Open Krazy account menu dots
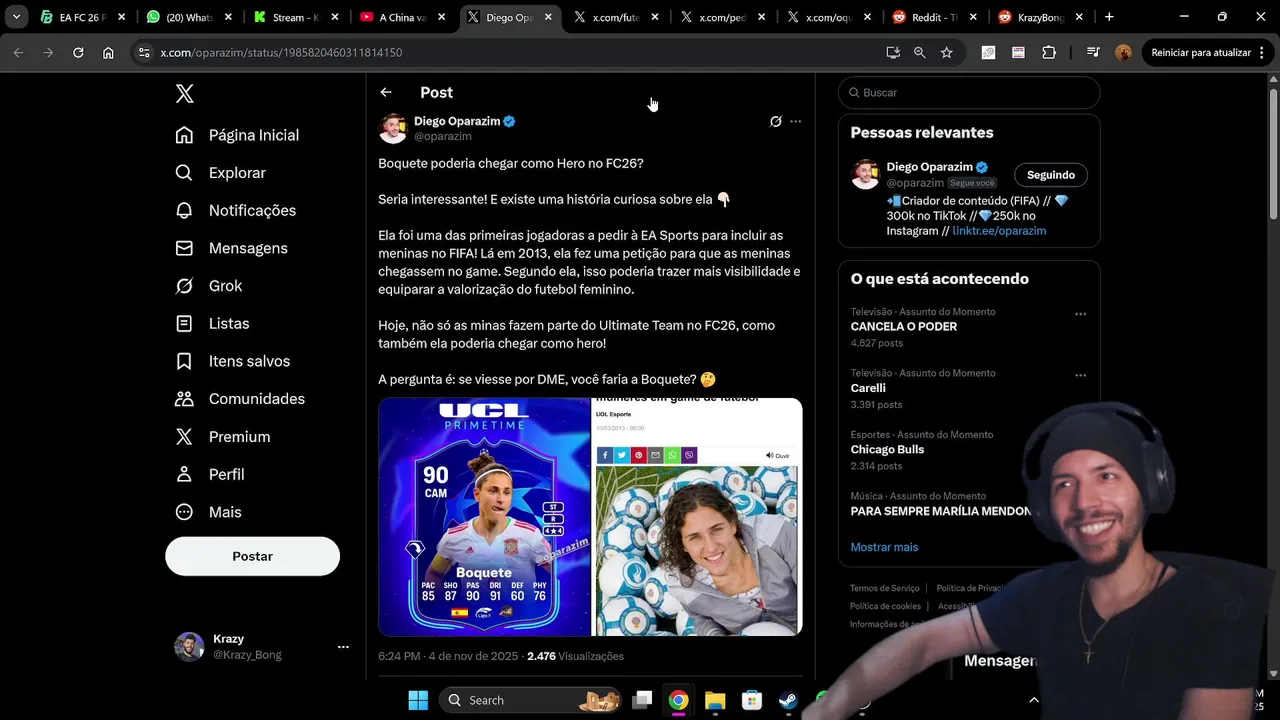This screenshot has height=720, width=1280. coord(343,647)
